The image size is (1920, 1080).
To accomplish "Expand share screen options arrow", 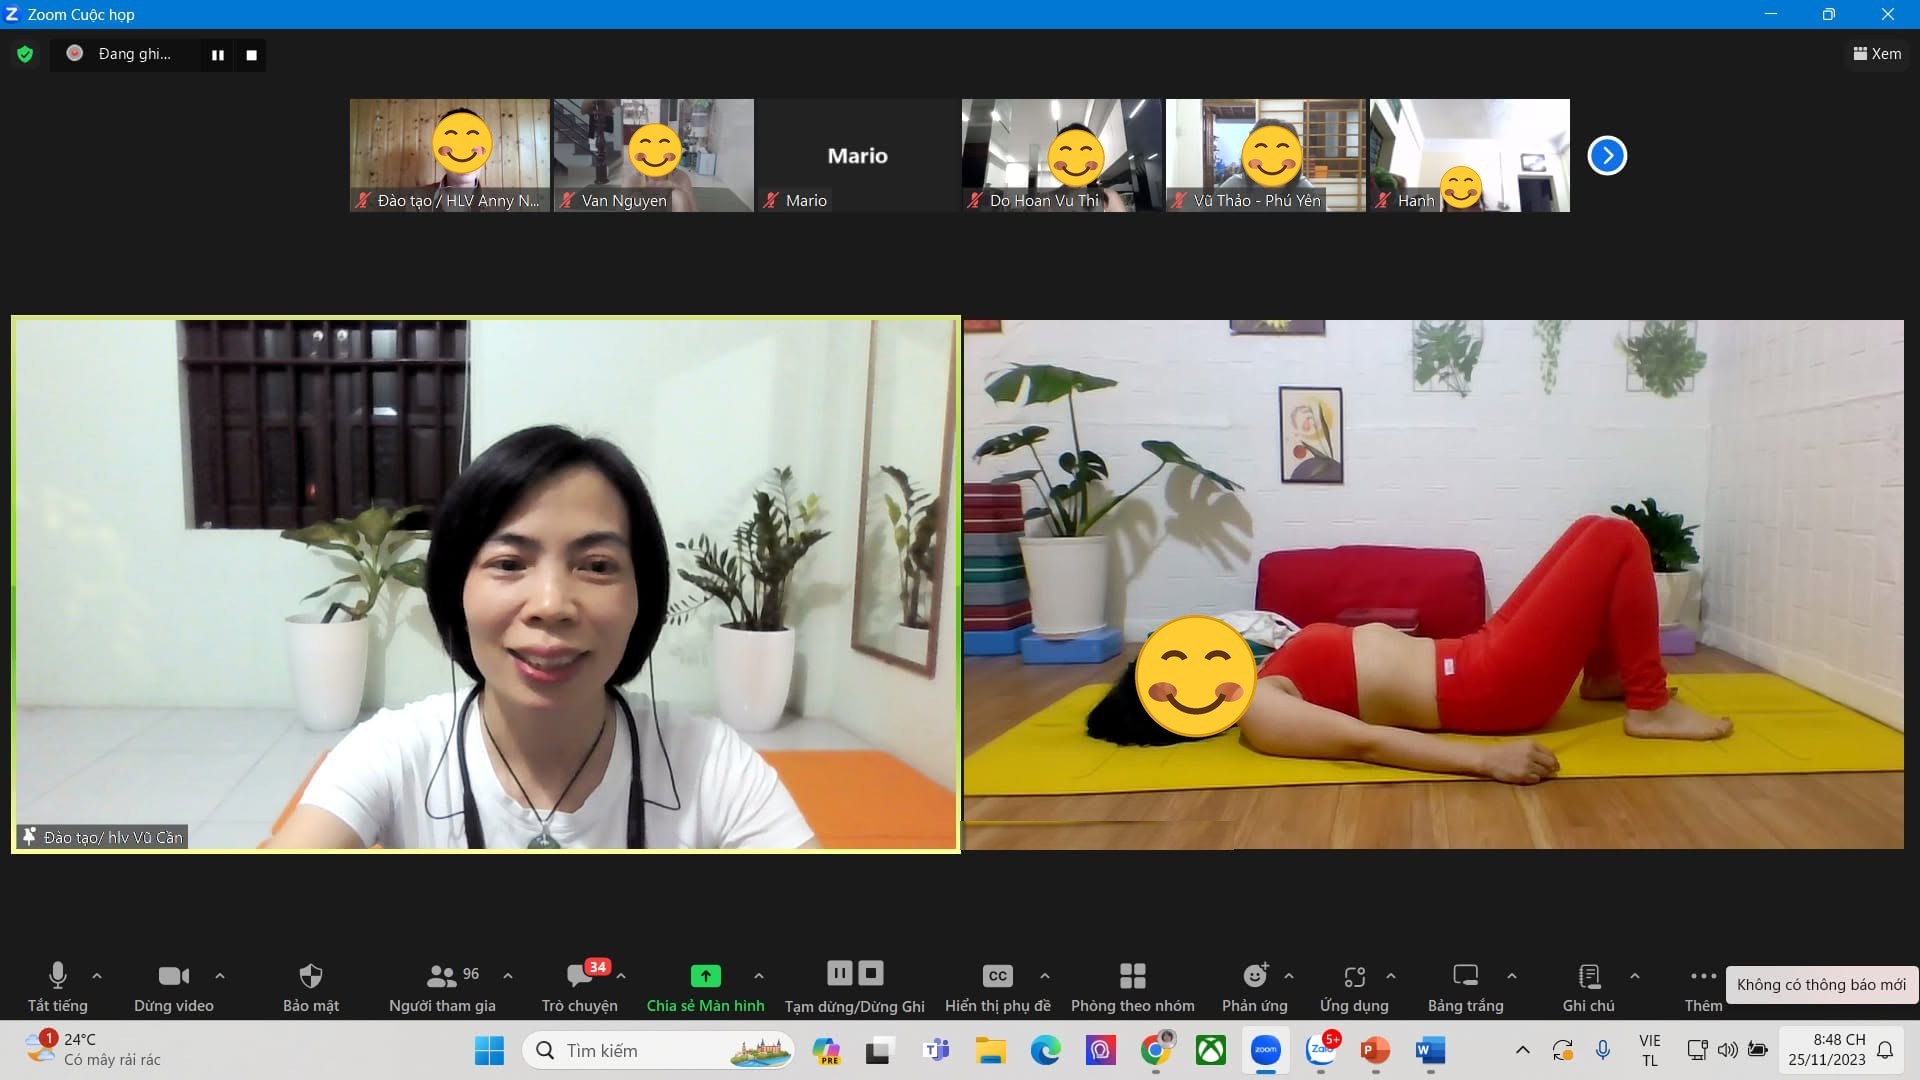I will pos(759,975).
